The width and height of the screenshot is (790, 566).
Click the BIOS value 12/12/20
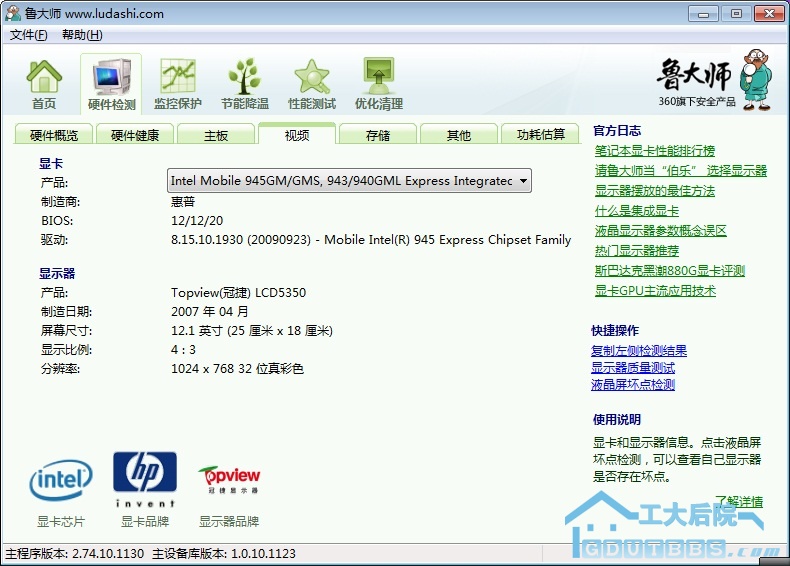(197, 220)
